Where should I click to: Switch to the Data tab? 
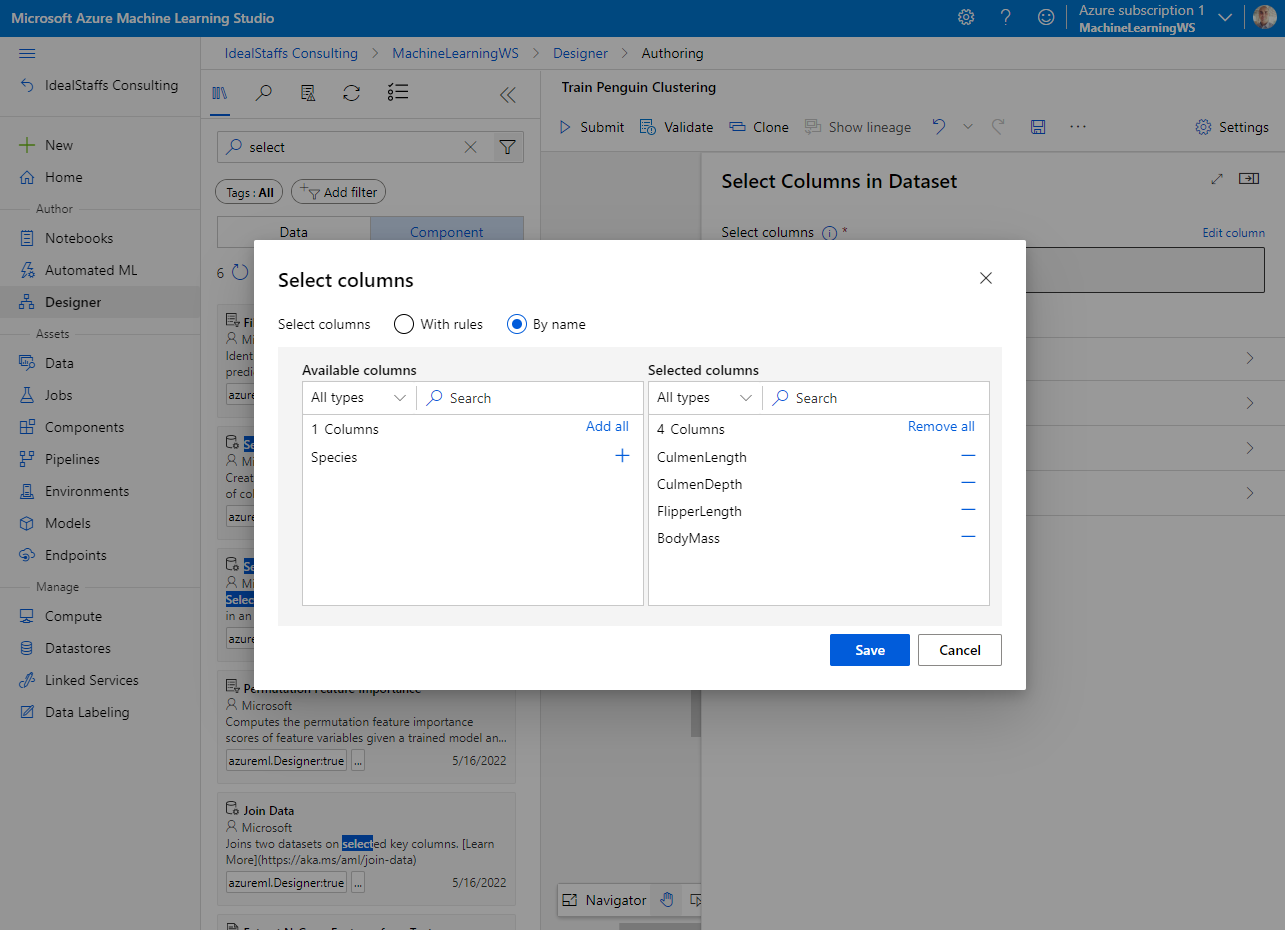[x=293, y=232]
